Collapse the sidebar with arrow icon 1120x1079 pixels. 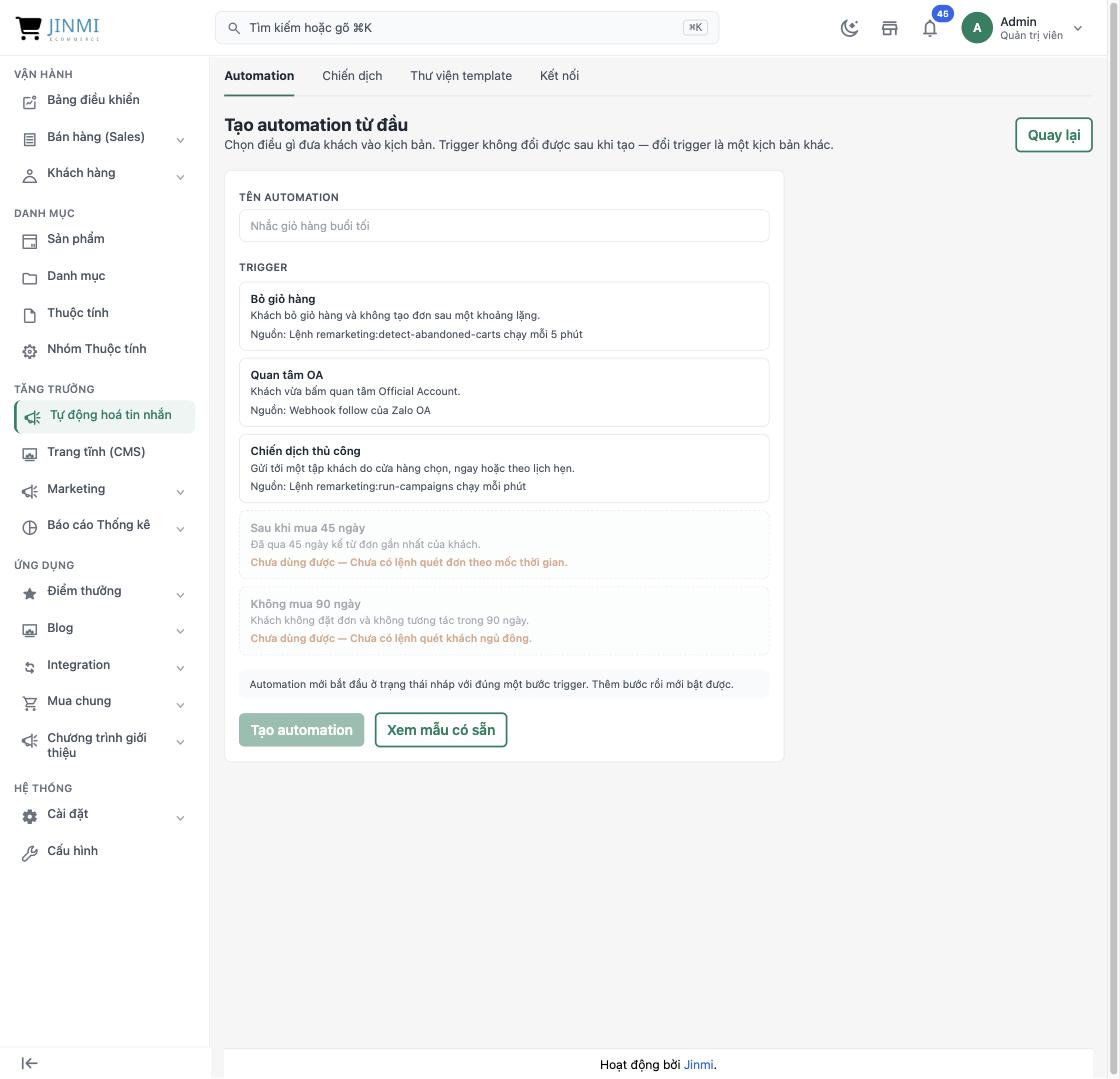[29, 1063]
